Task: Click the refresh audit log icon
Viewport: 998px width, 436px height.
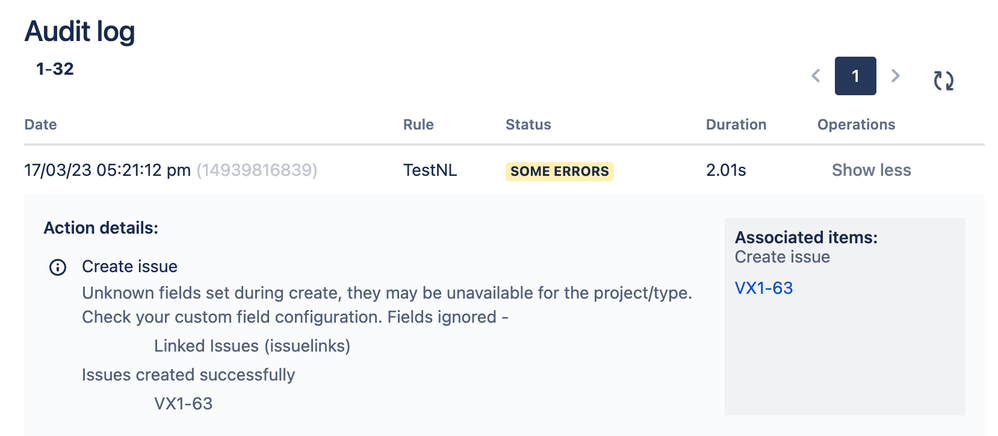Action: coord(943,80)
